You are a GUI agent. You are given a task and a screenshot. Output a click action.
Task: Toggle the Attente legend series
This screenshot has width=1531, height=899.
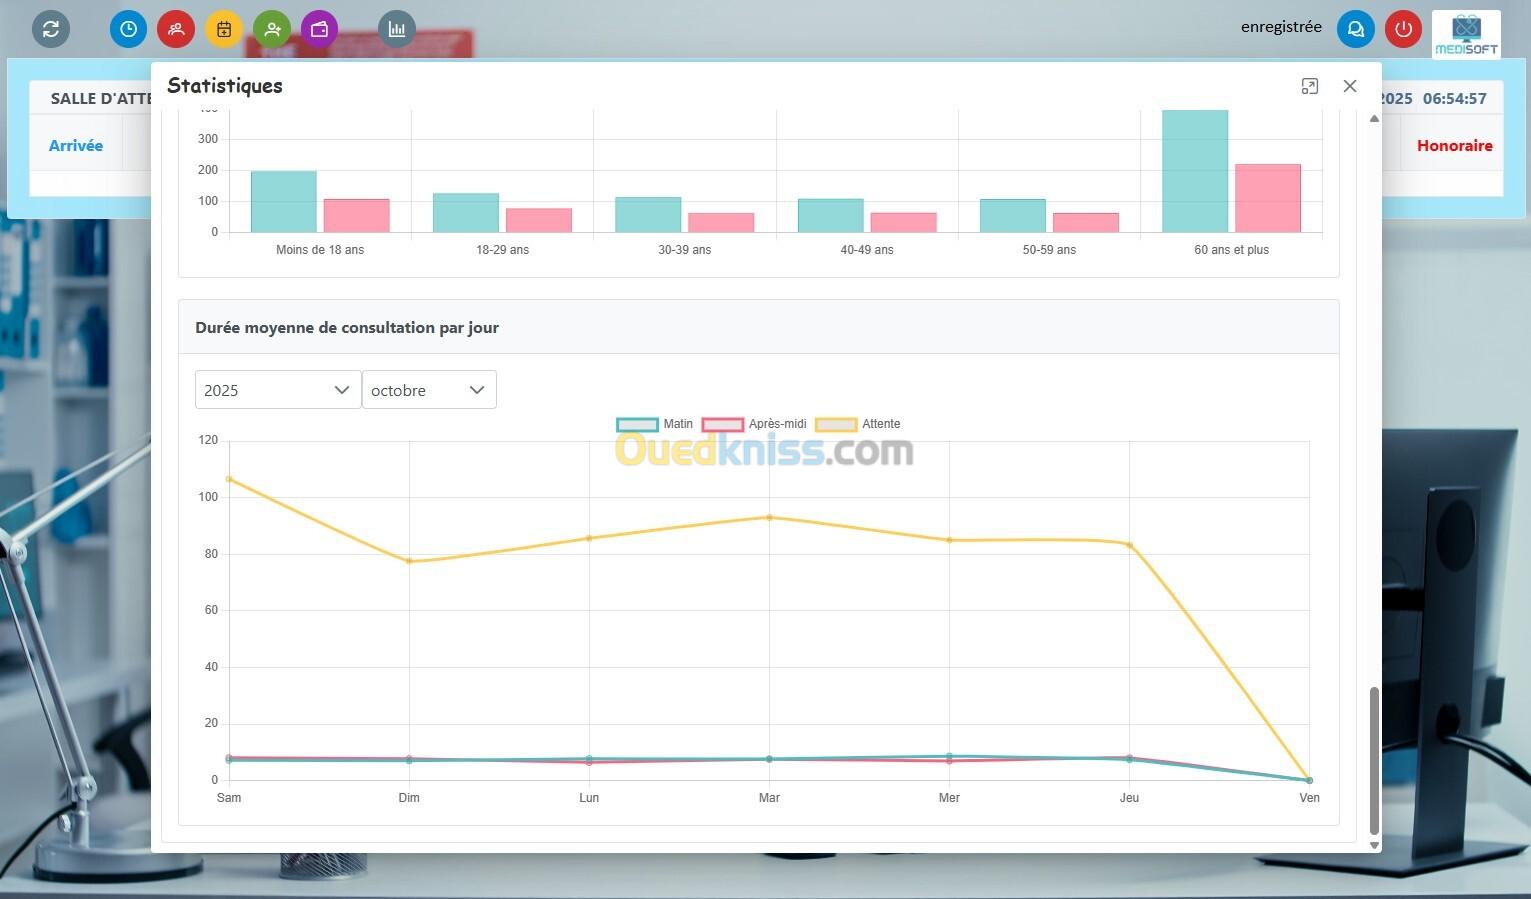858,424
